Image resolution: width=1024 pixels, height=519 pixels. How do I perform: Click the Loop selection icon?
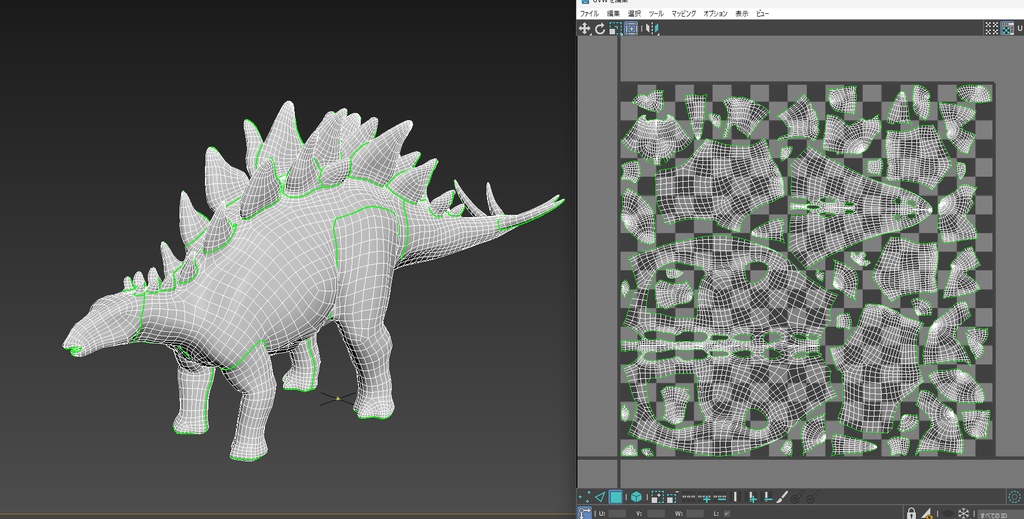tap(689, 497)
